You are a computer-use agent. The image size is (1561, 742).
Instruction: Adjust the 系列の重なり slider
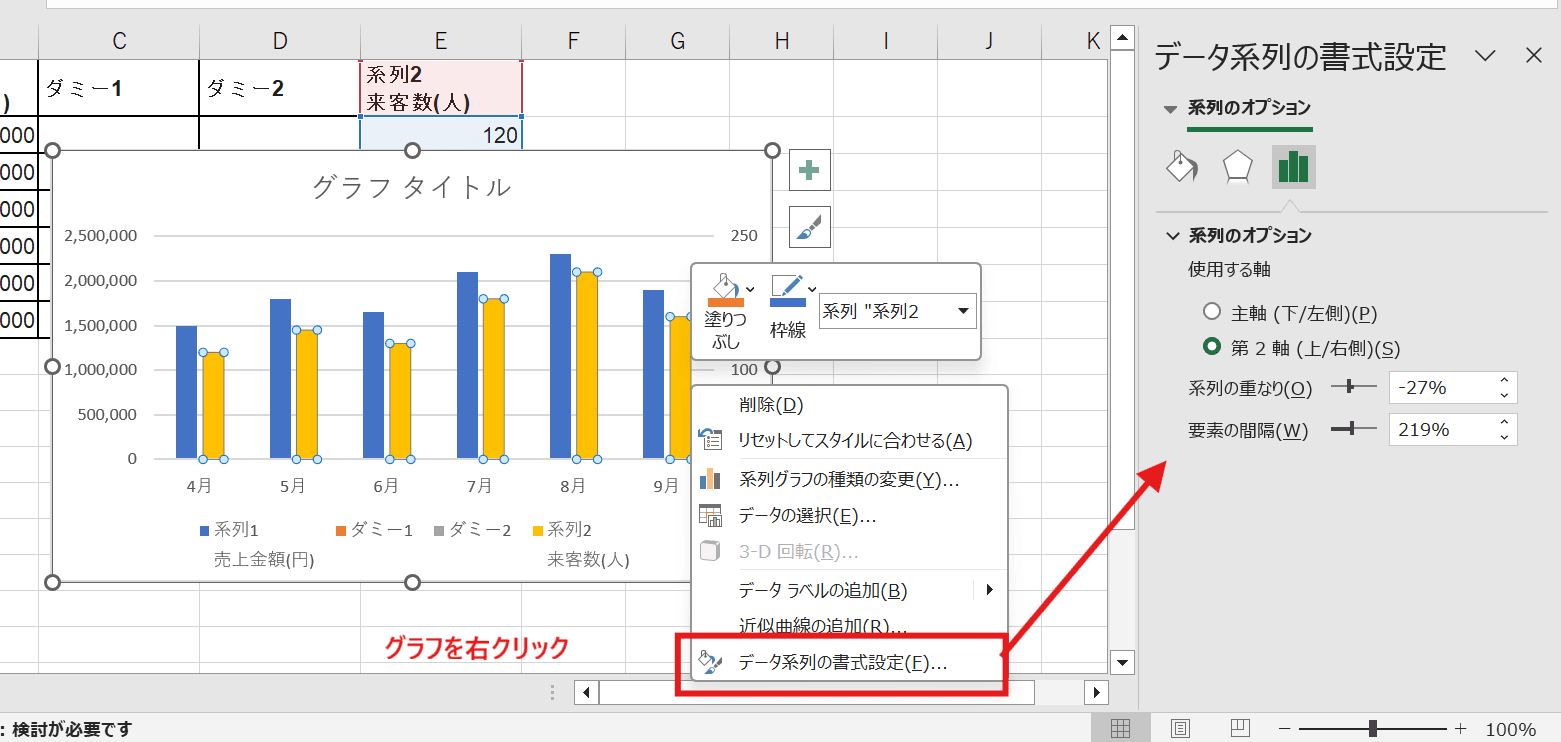click(1352, 387)
